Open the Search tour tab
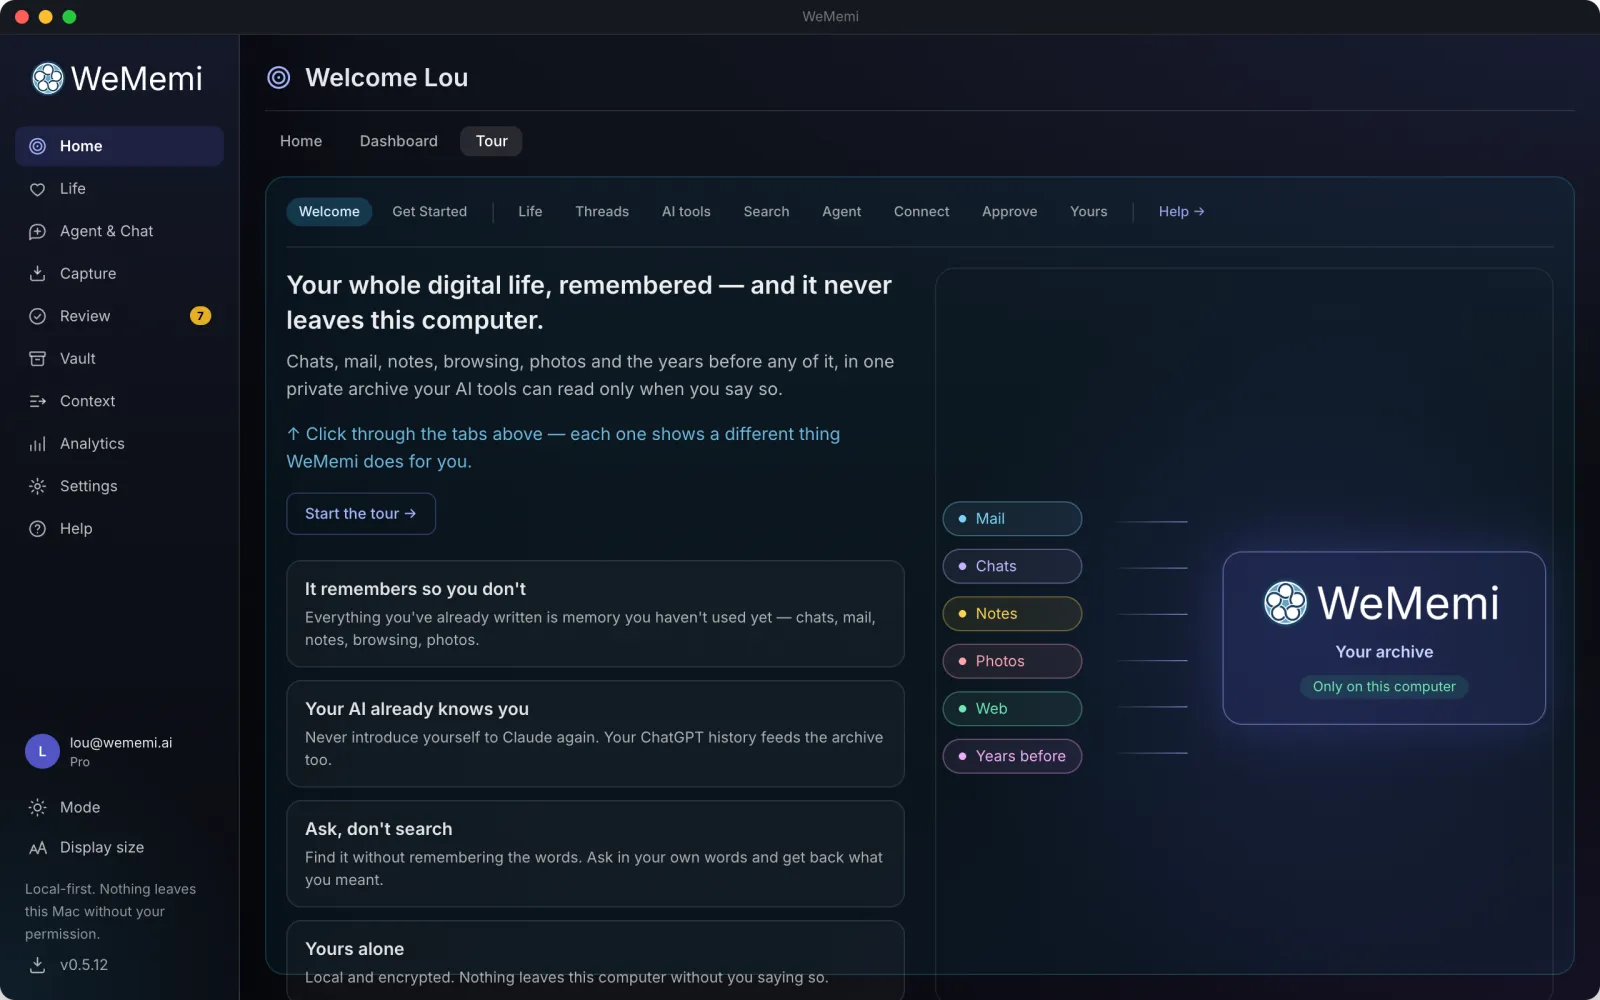The image size is (1600, 1000). point(766,212)
